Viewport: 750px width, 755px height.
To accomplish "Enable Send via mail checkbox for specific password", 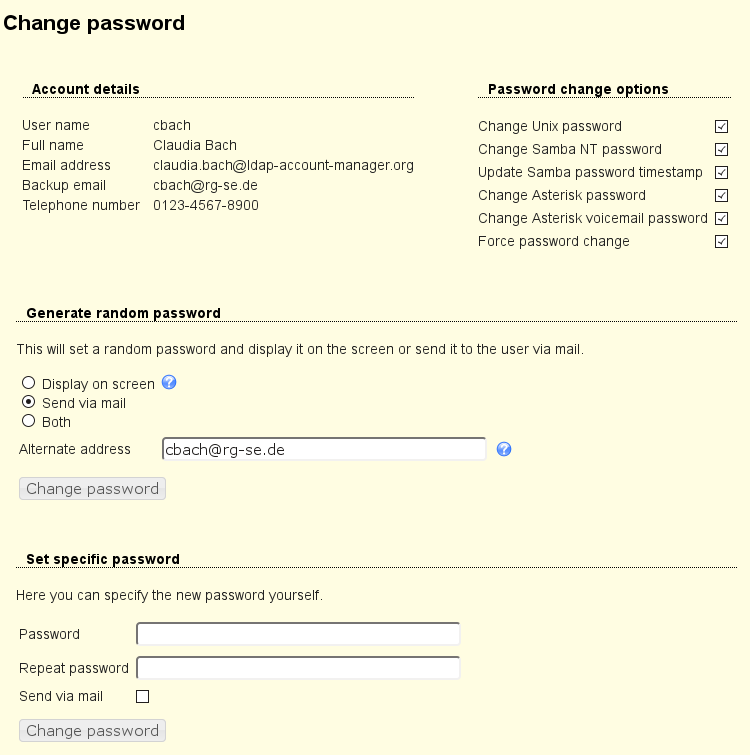I will tap(142, 696).
